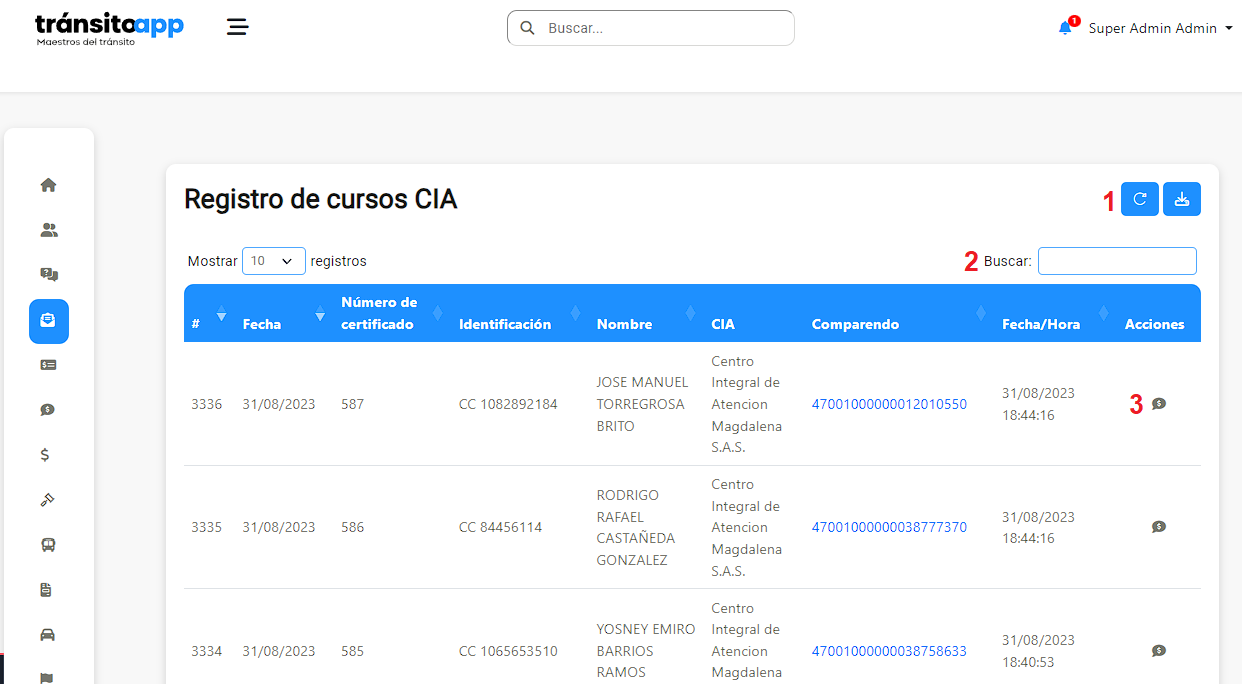Click row number 3335
1242x692 pixels.
207,527
